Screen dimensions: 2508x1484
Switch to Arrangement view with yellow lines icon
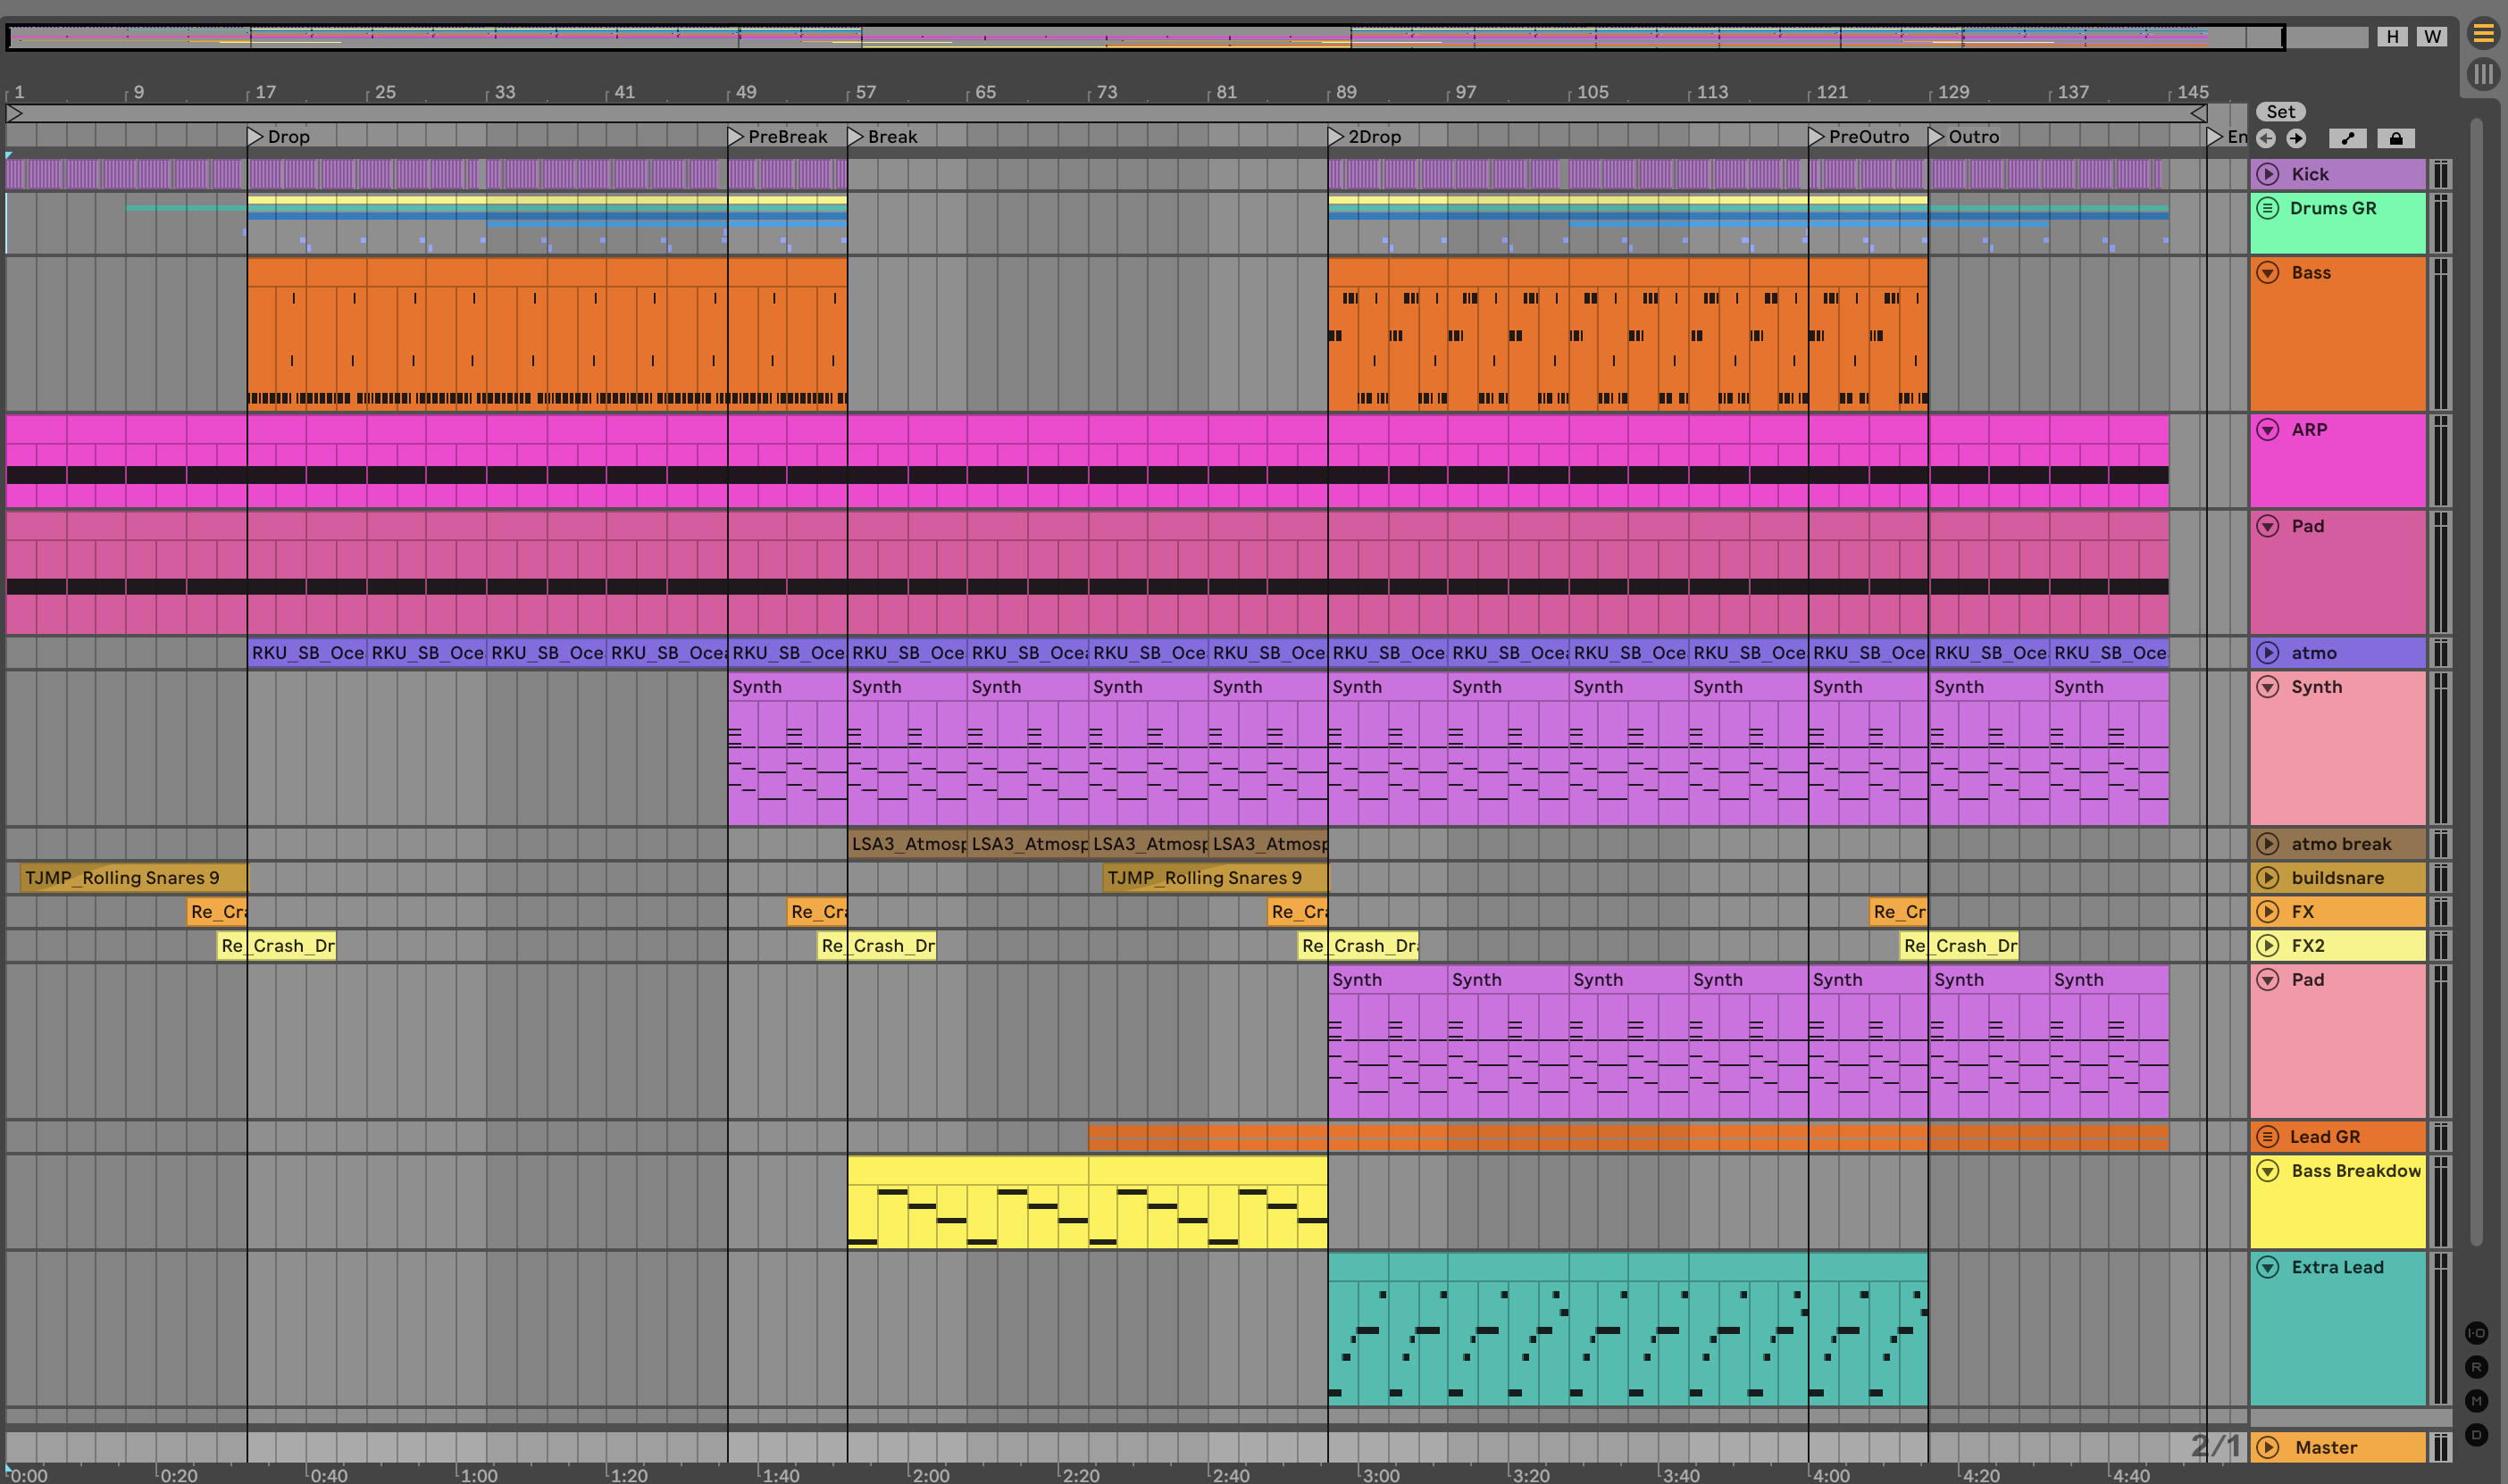[2483, 33]
